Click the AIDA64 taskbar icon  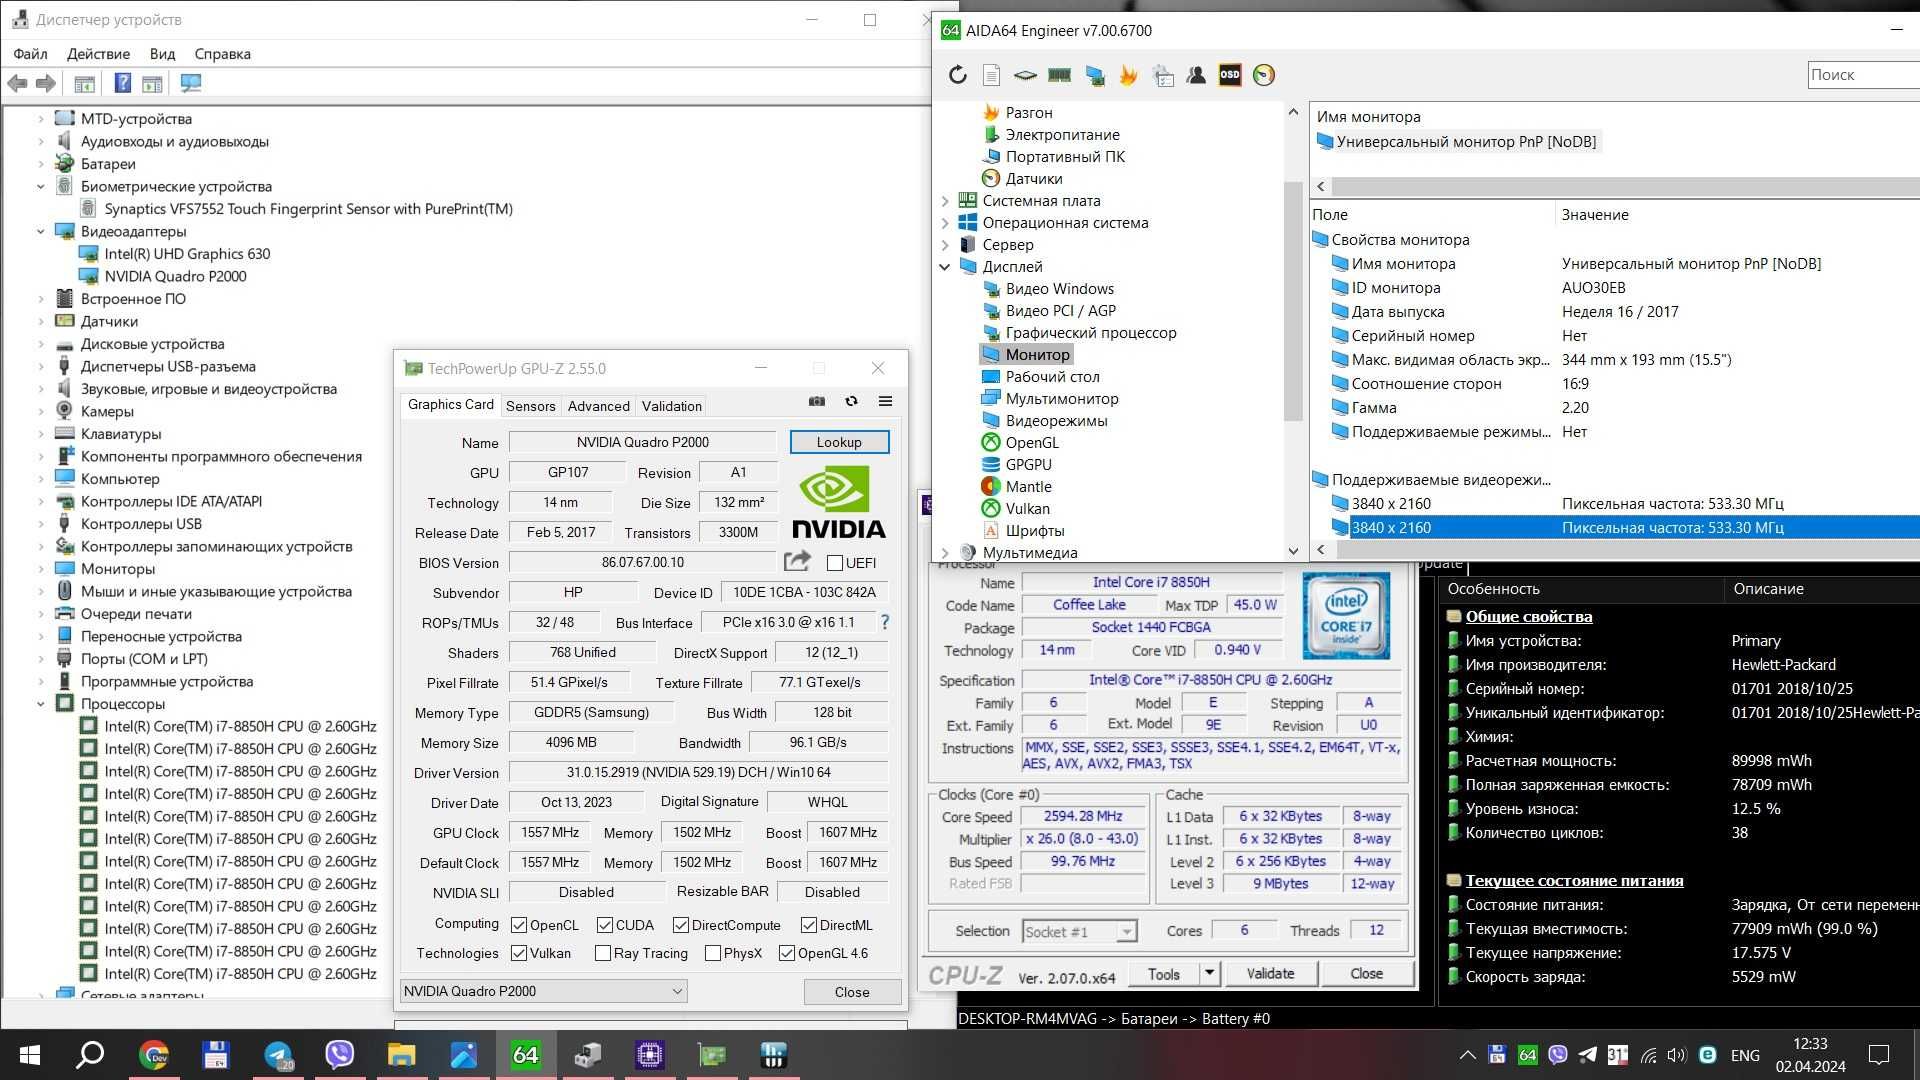(x=526, y=1055)
